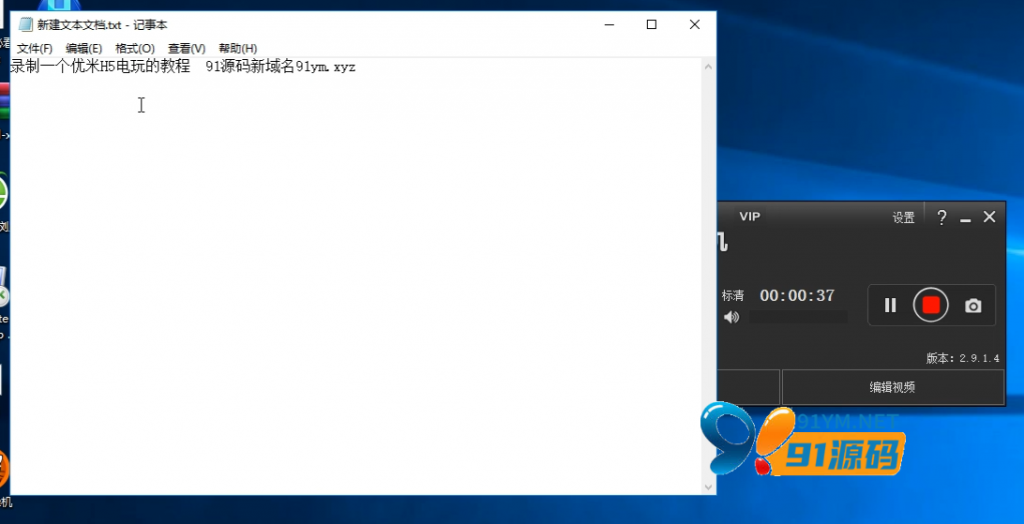Image resolution: width=1024 pixels, height=524 pixels.
Task: Click the 标清 quality label
Action: pyautogui.click(x=733, y=296)
